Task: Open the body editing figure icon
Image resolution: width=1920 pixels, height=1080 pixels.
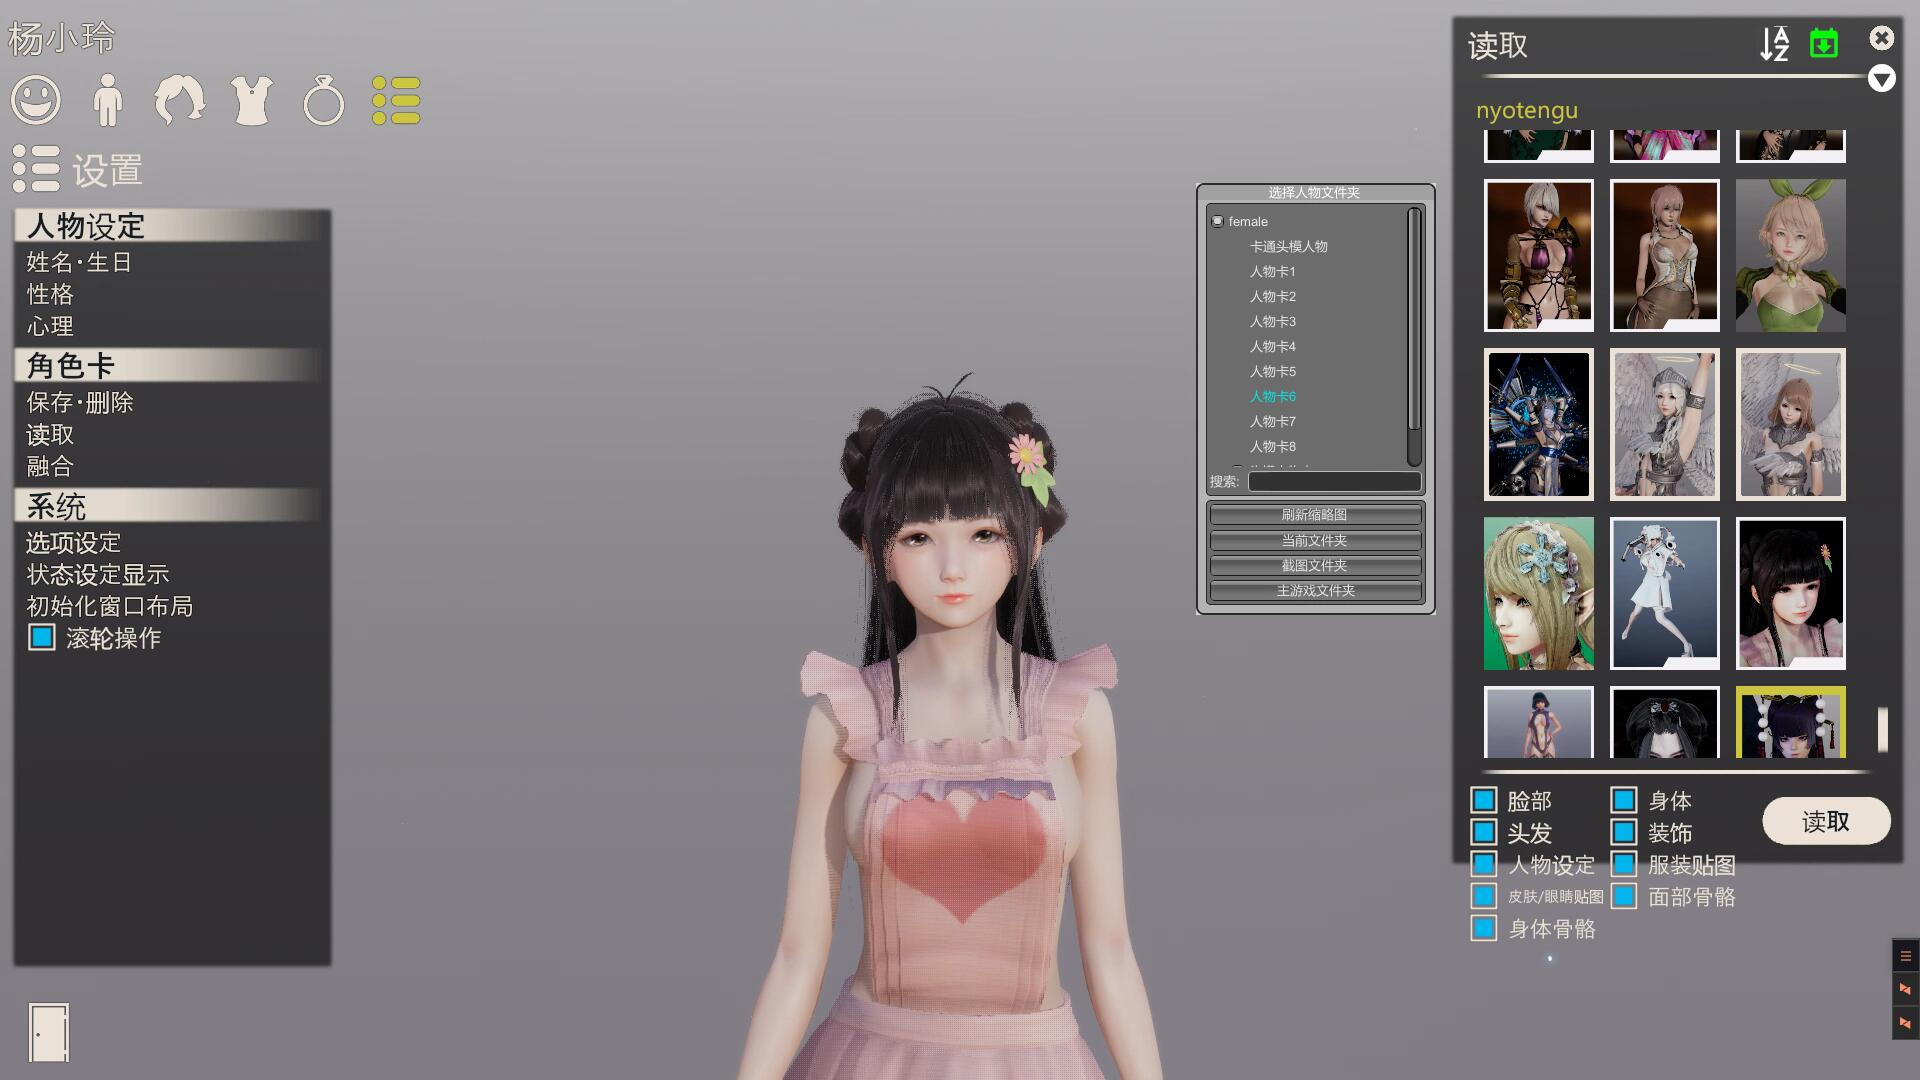Action: tap(107, 101)
